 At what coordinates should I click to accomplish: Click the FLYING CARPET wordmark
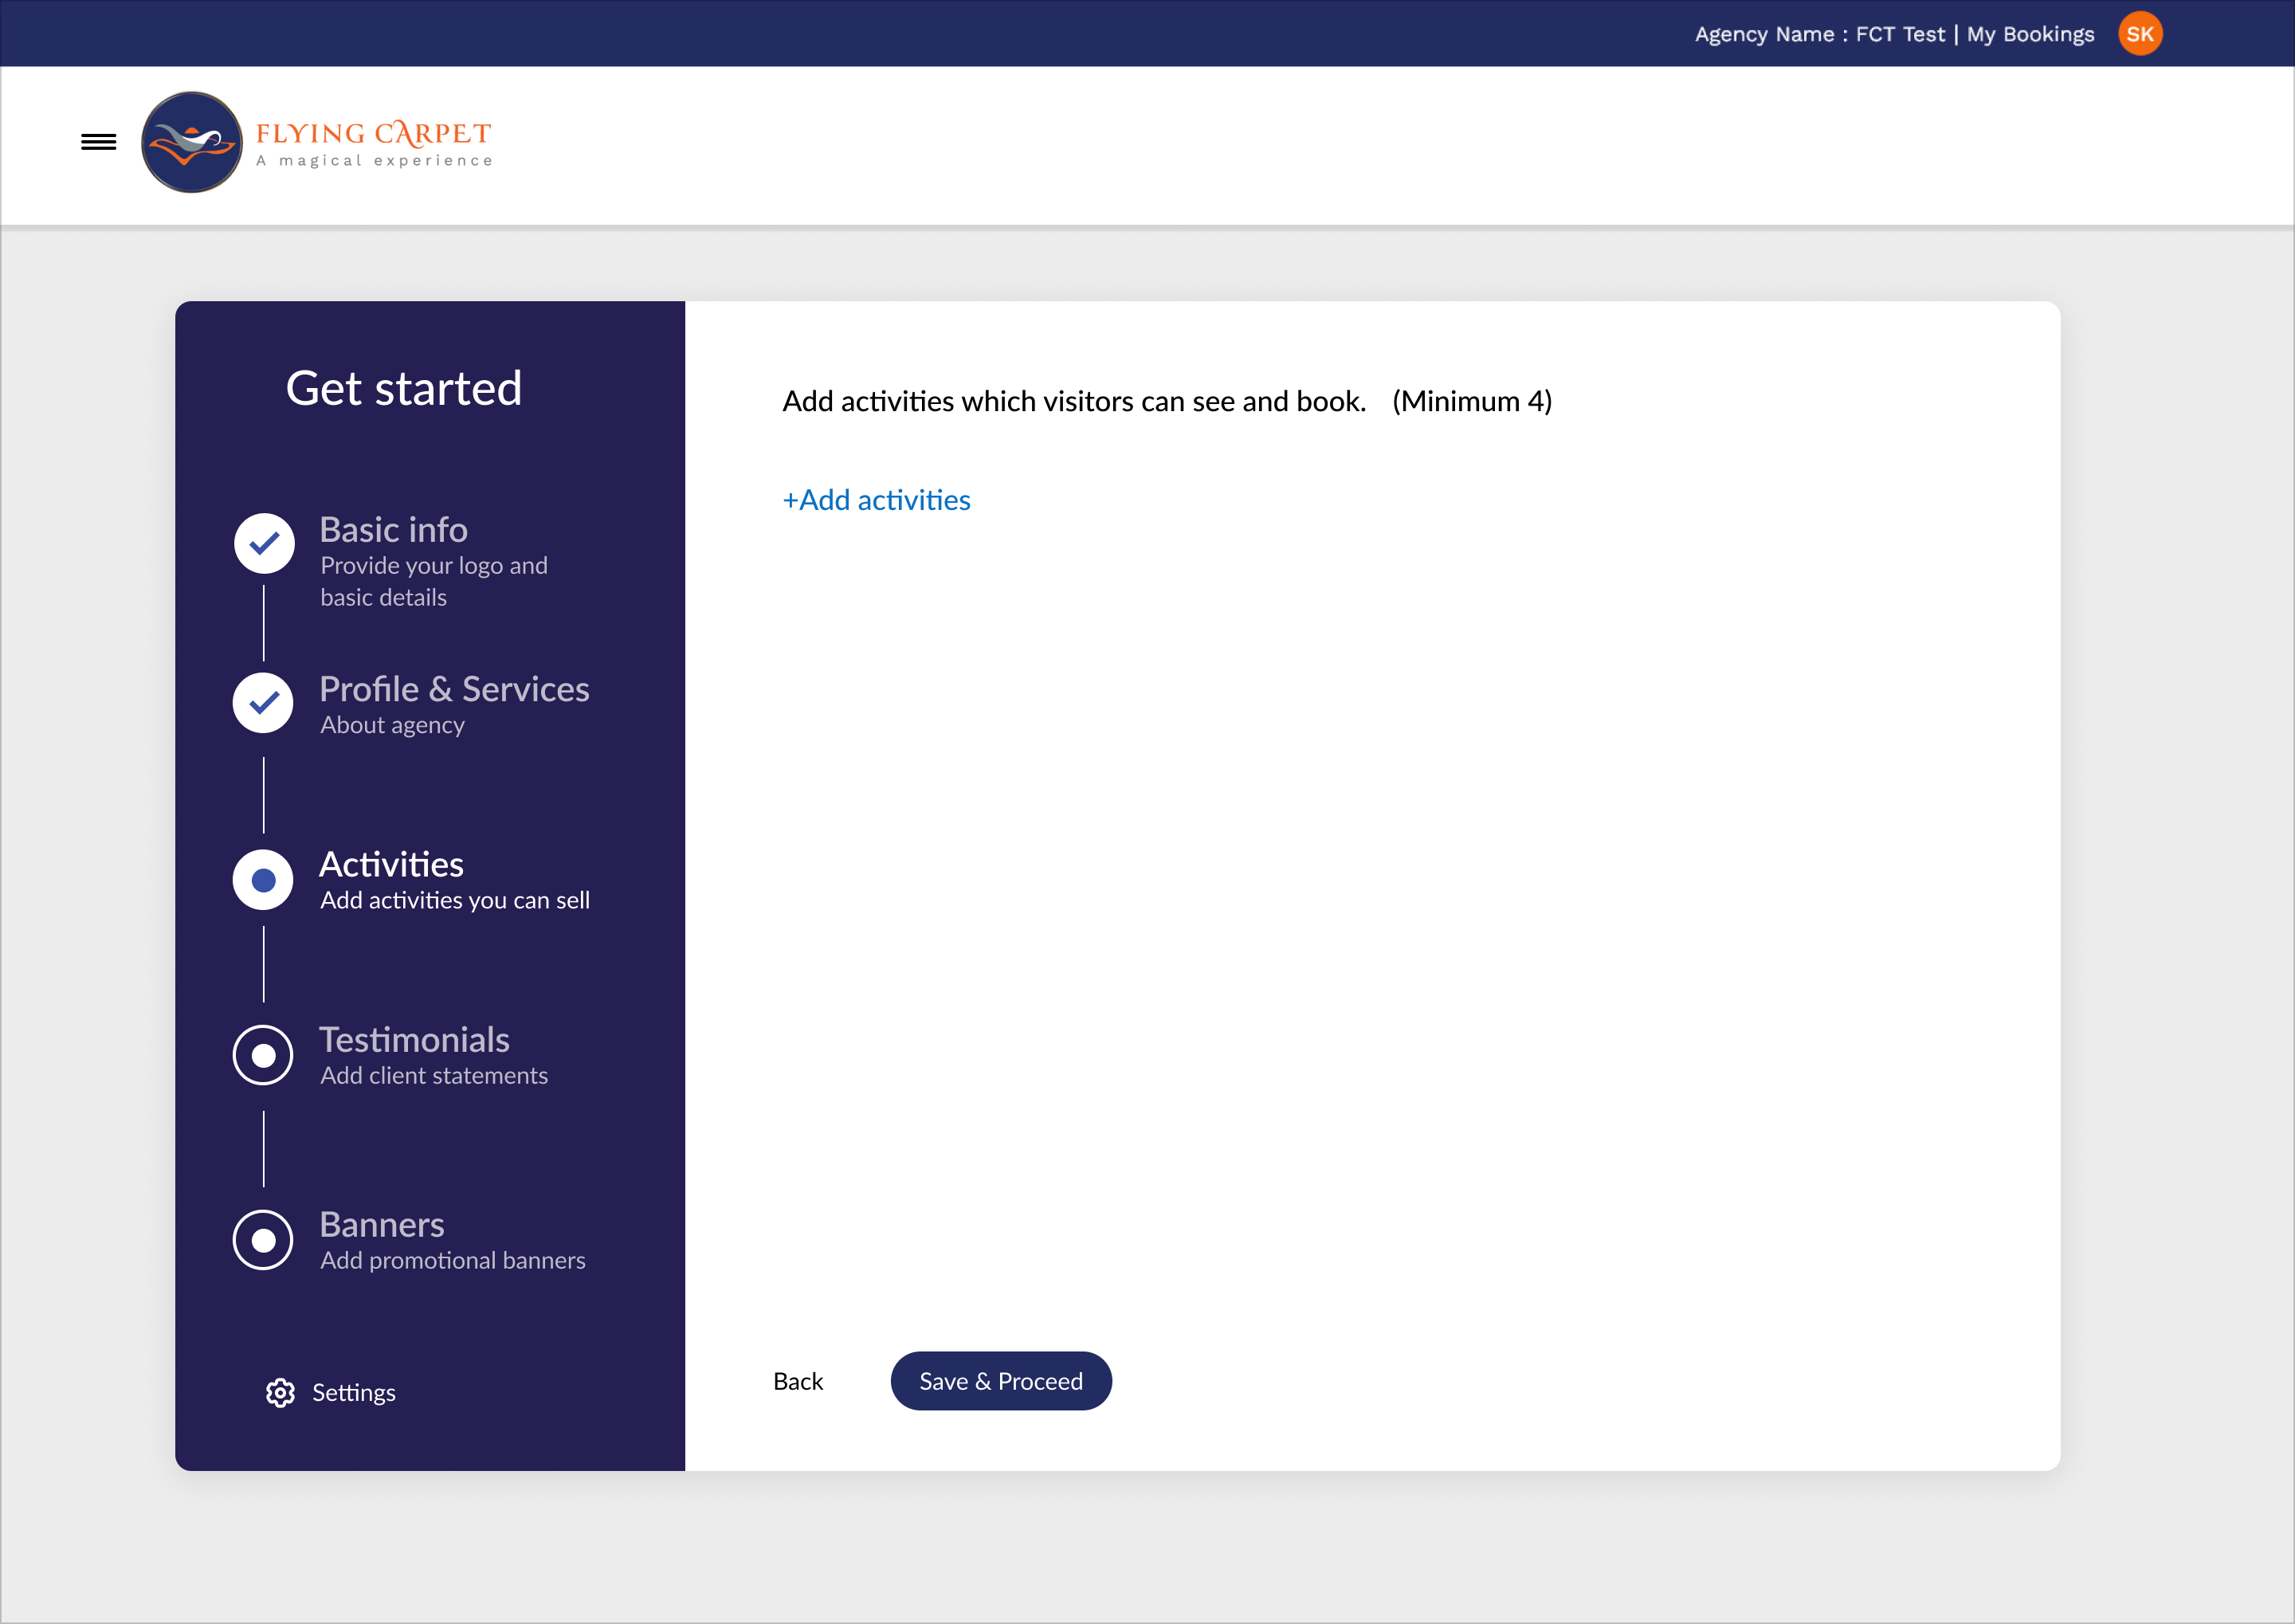(374, 133)
